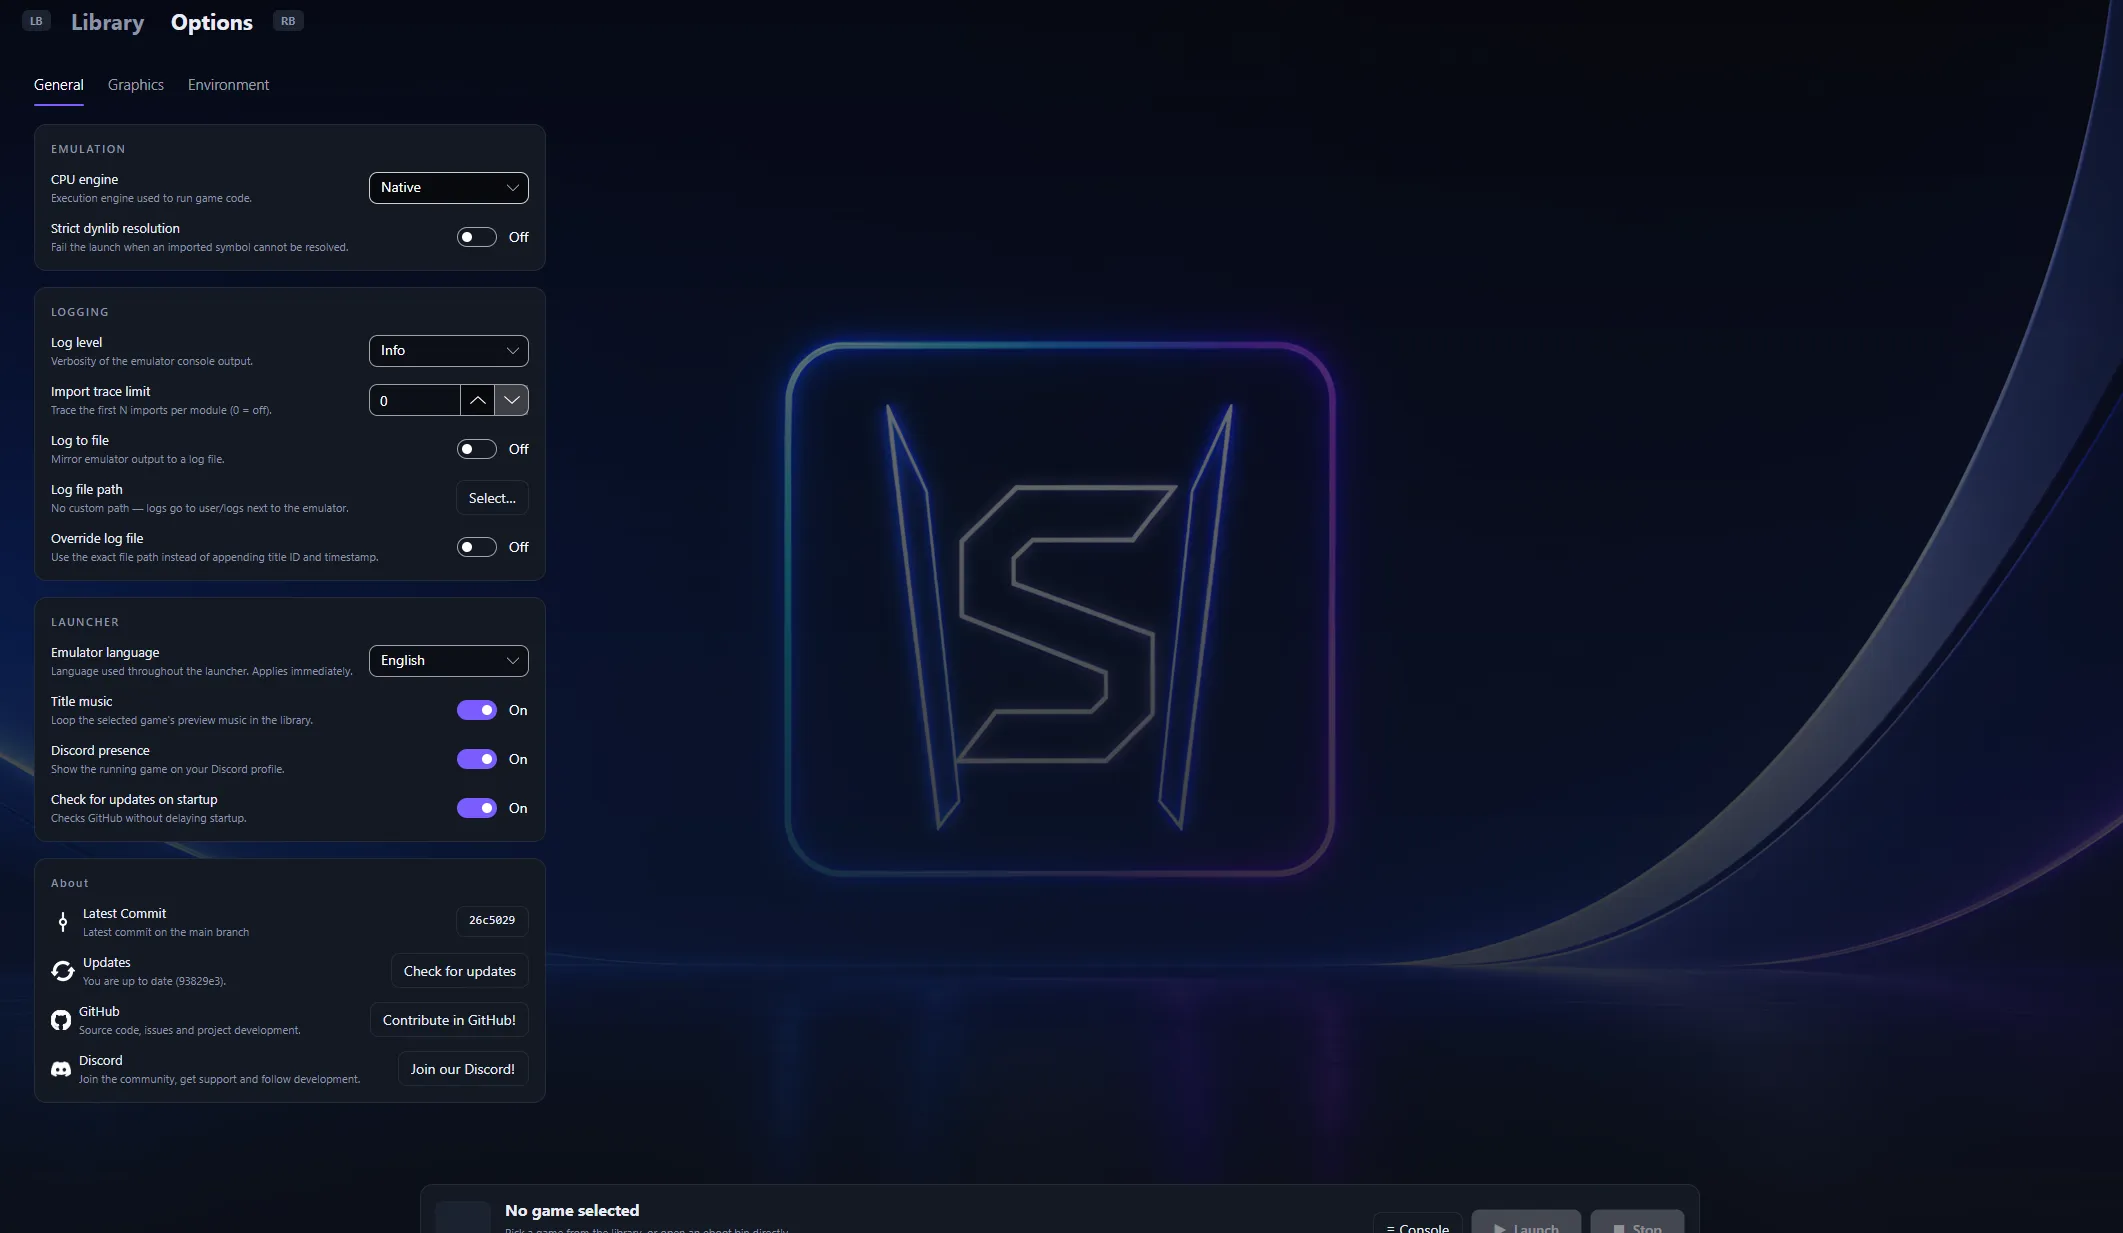This screenshot has height=1233, width=2123.
Task: Select the Options section heading
Action: point(212,22)
